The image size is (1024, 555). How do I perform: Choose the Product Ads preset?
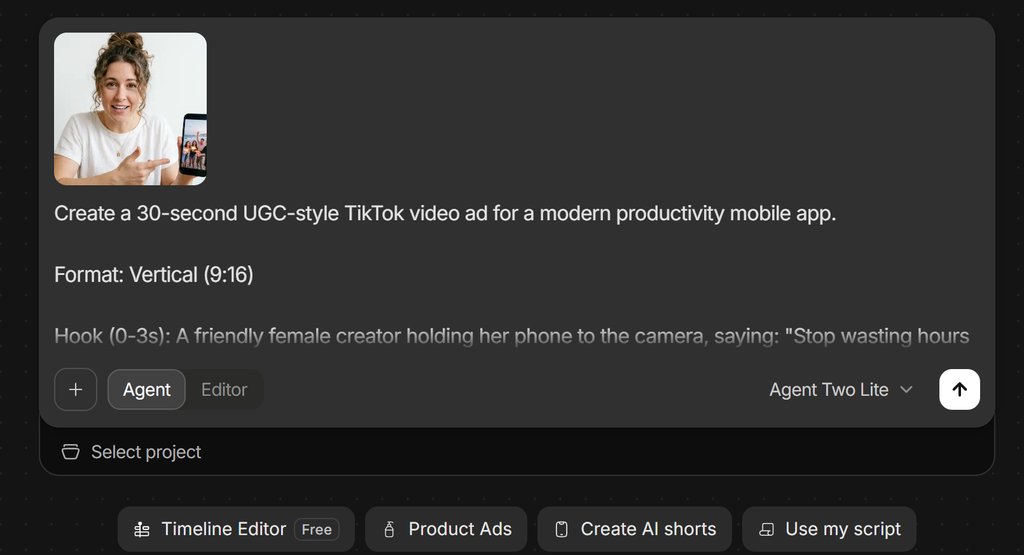[446, 529]
